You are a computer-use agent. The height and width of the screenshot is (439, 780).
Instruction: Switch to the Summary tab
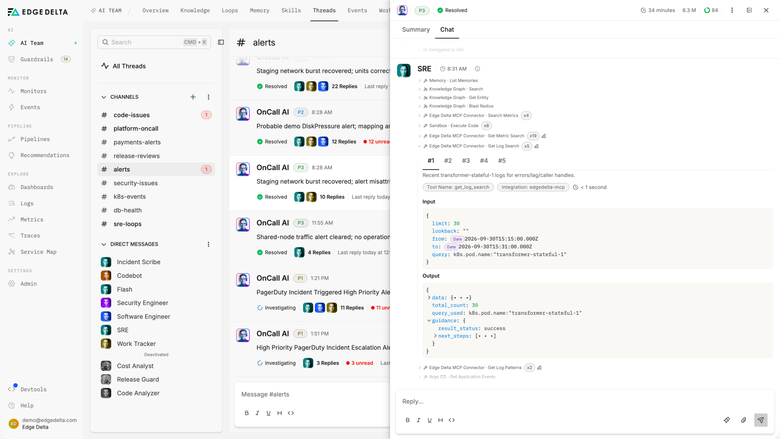tap(415, 30)
